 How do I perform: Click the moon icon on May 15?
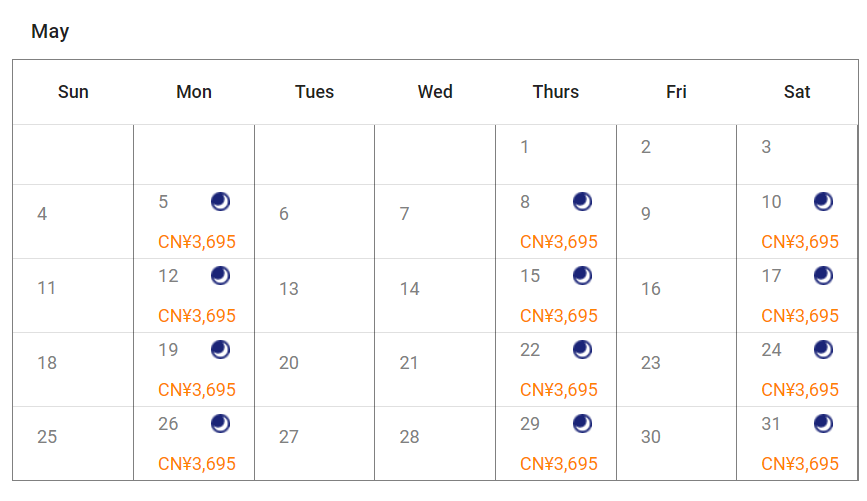(583, 276)
